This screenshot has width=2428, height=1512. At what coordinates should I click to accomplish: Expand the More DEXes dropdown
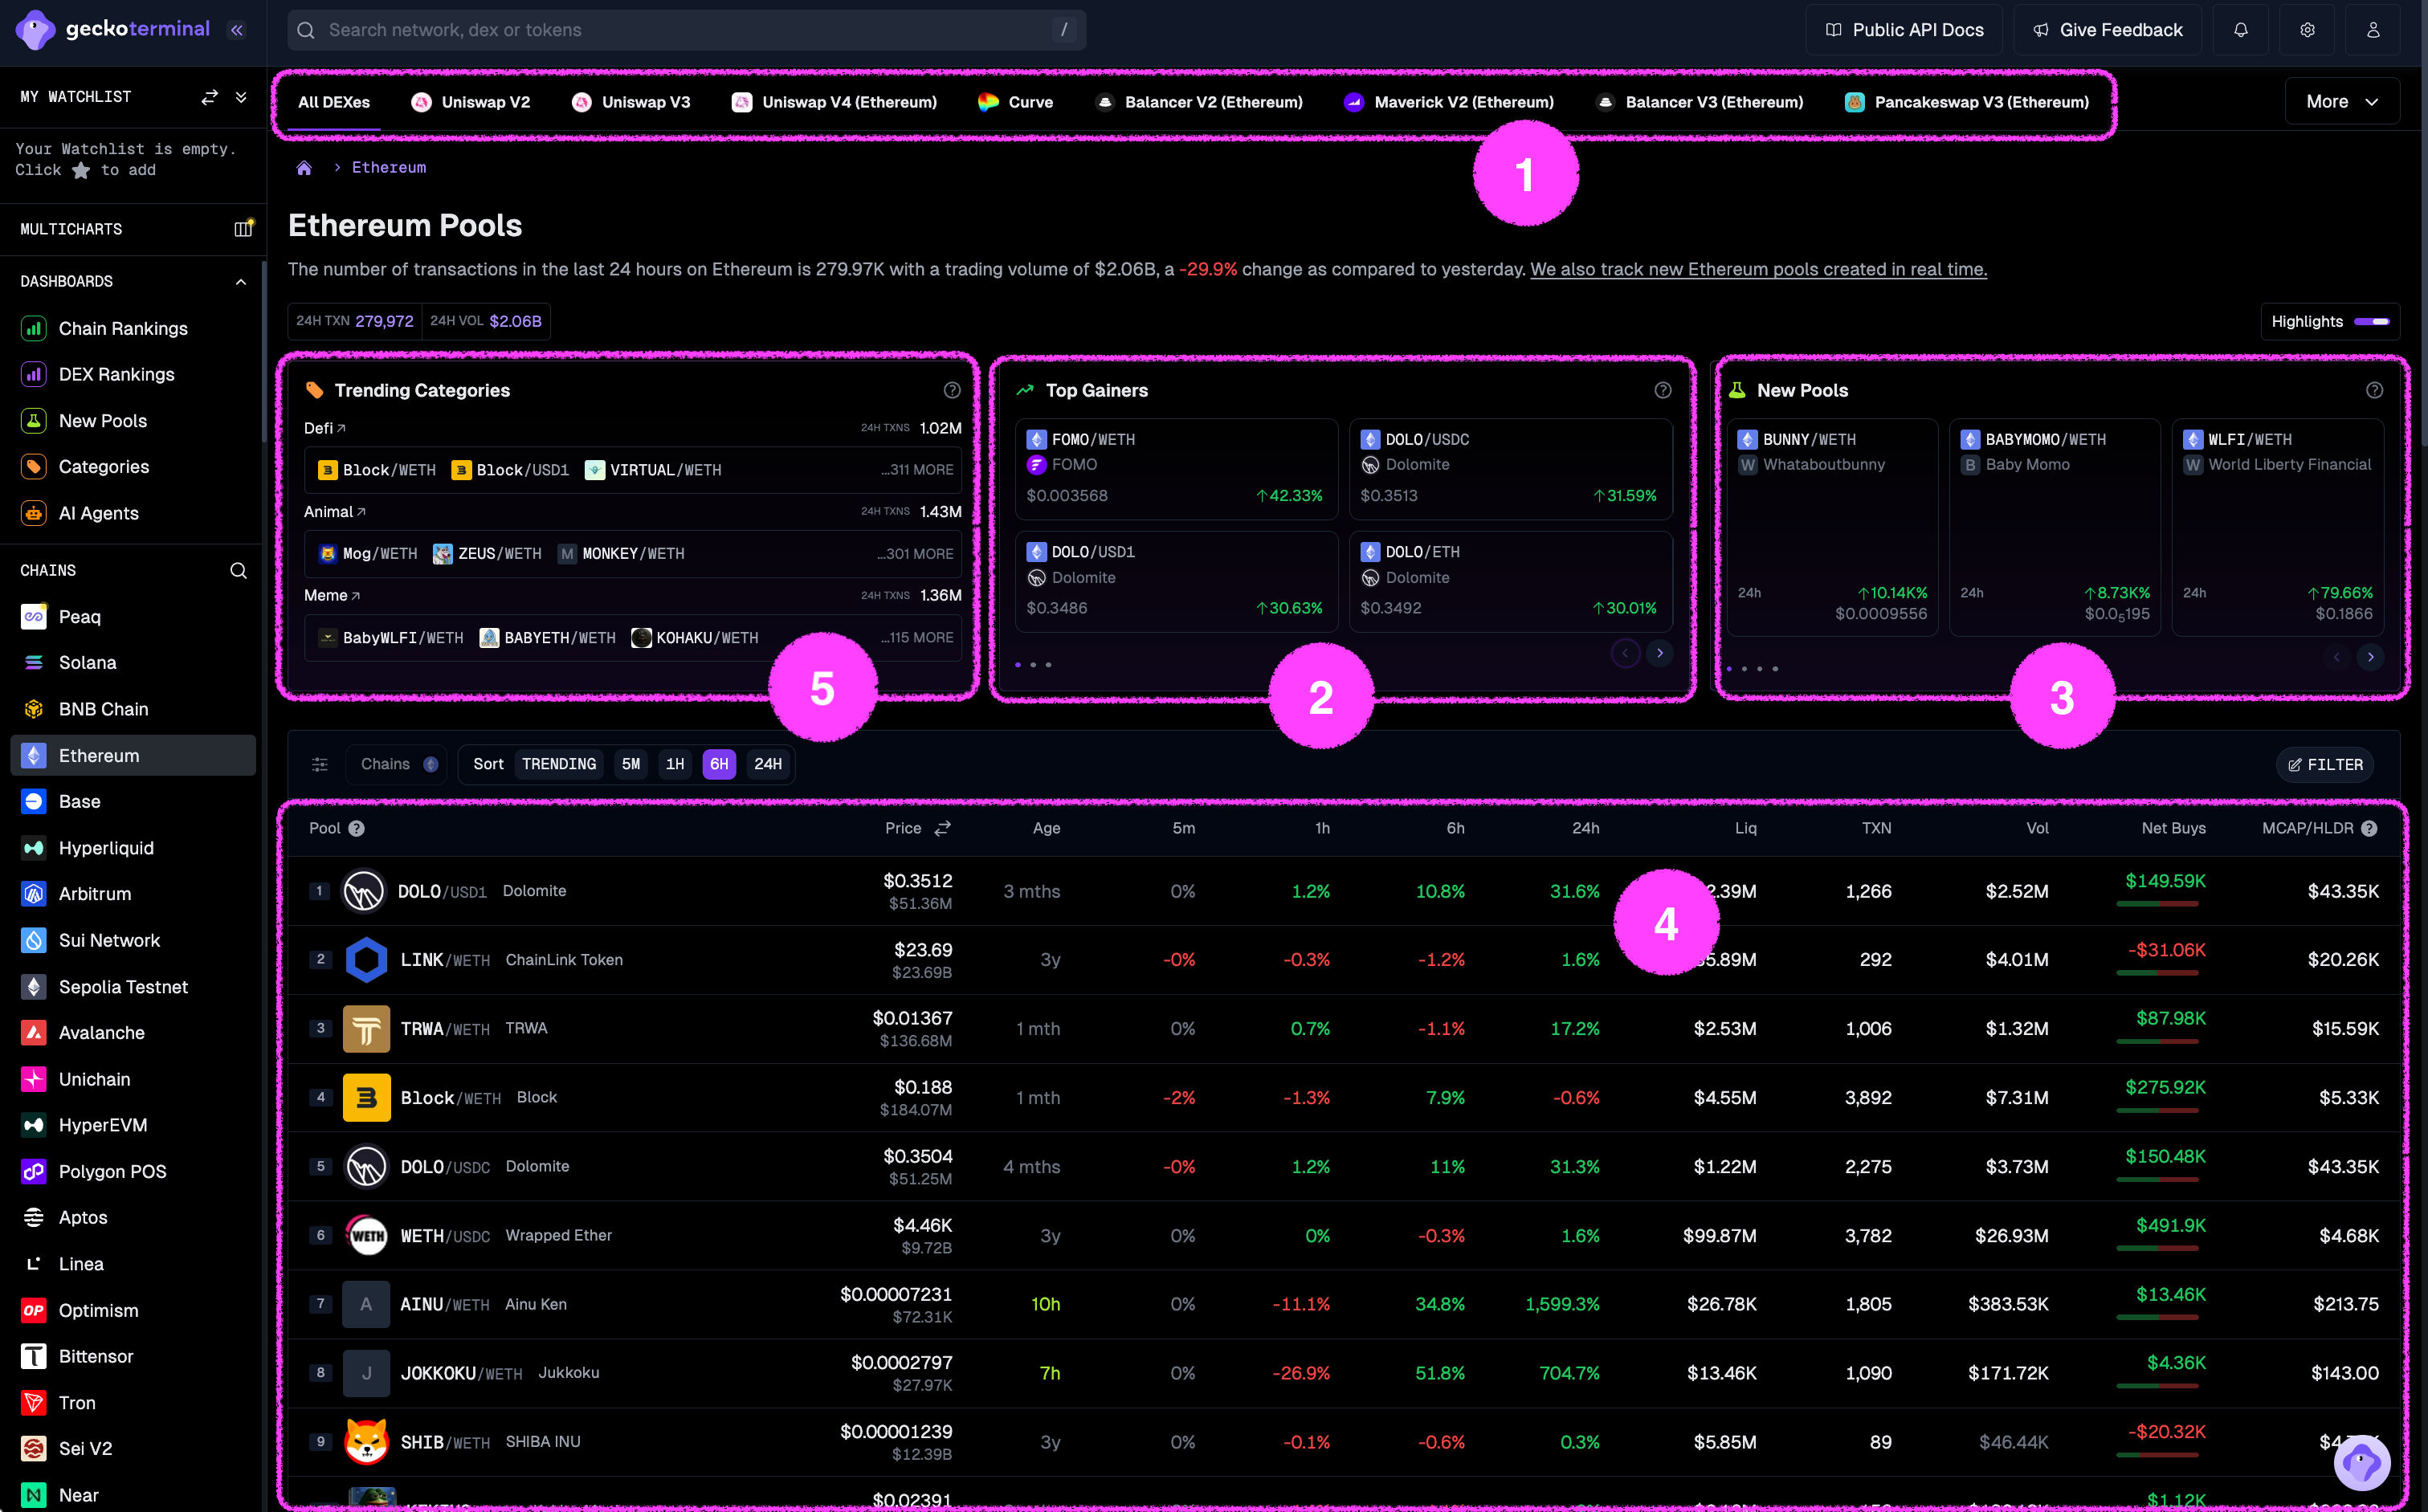pos(2341,101)
